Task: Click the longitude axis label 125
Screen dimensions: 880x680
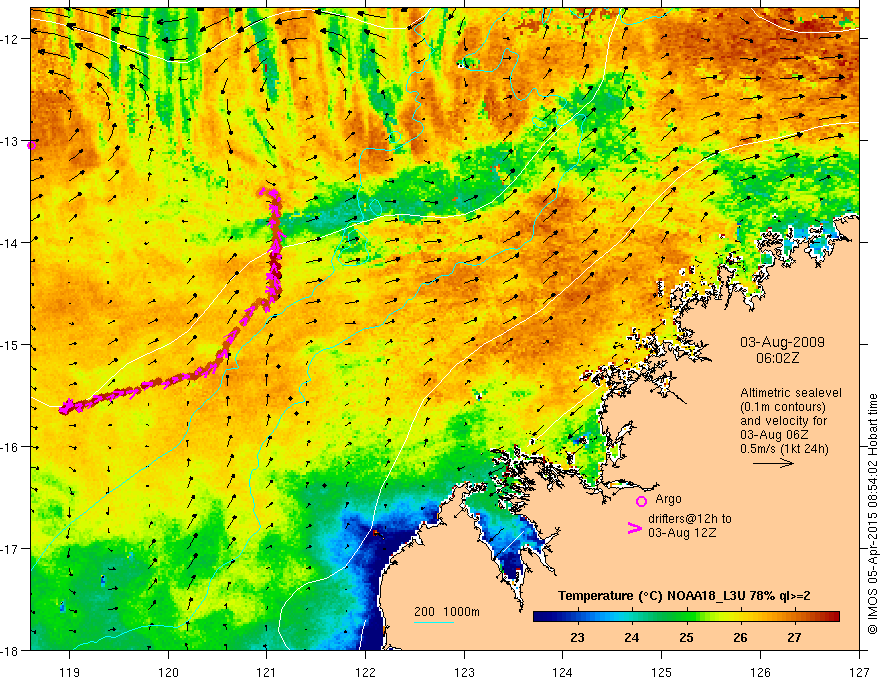Action: 662,672
